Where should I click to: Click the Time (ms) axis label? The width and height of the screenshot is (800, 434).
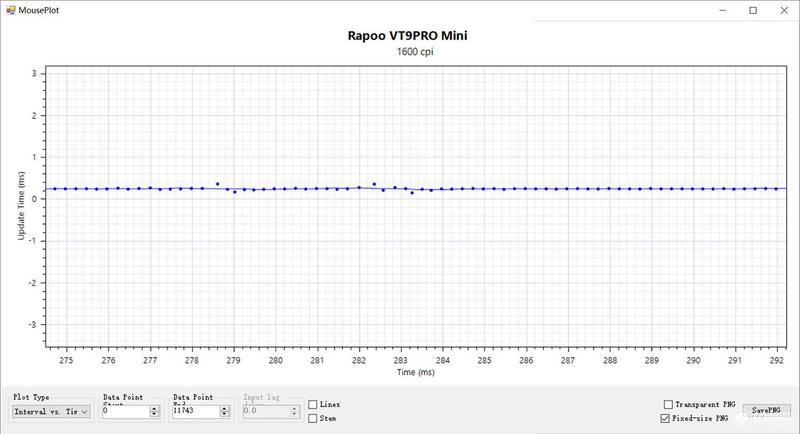pyautogui.click(x=416, y=372)
